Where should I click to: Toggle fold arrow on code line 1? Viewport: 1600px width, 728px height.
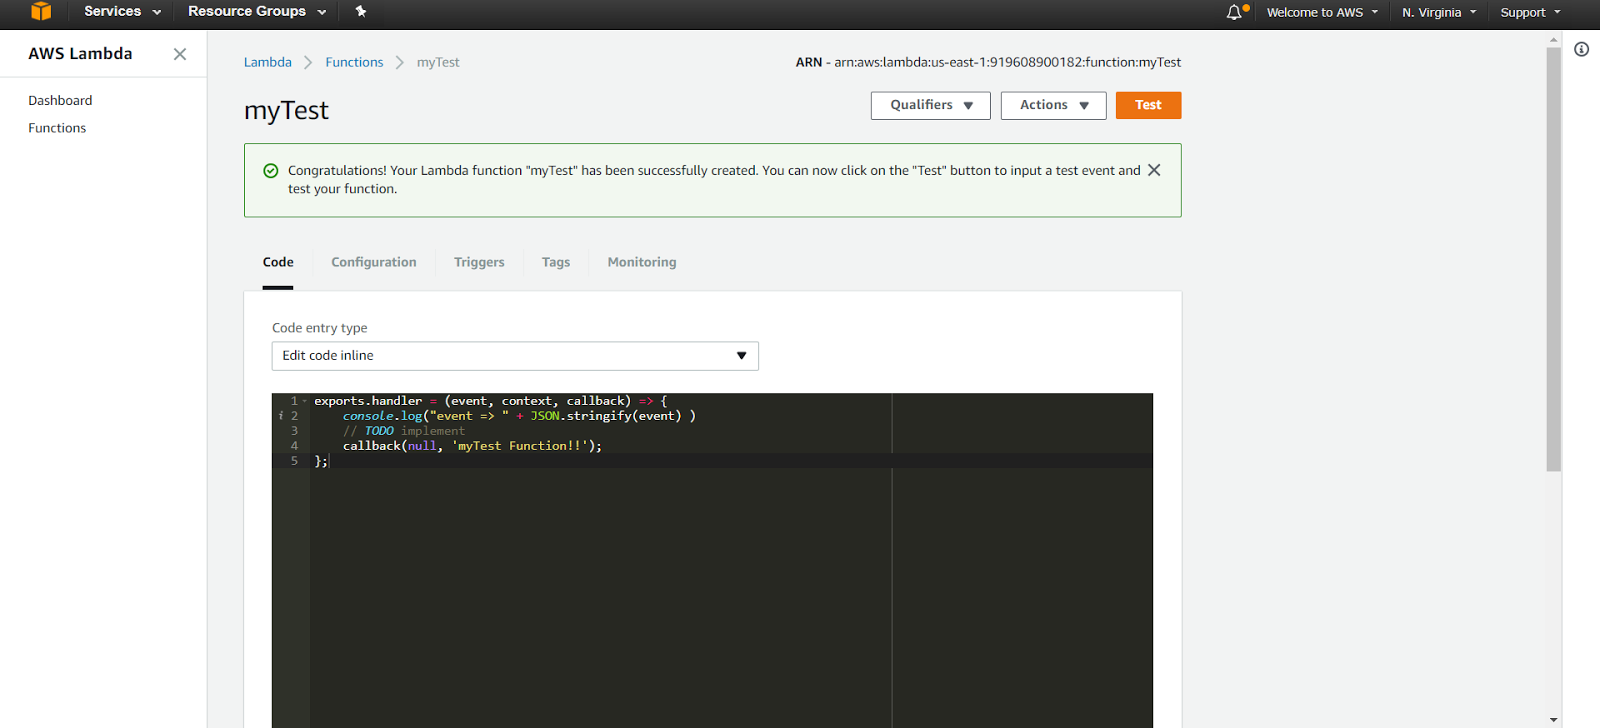click(x=305, y=401)
